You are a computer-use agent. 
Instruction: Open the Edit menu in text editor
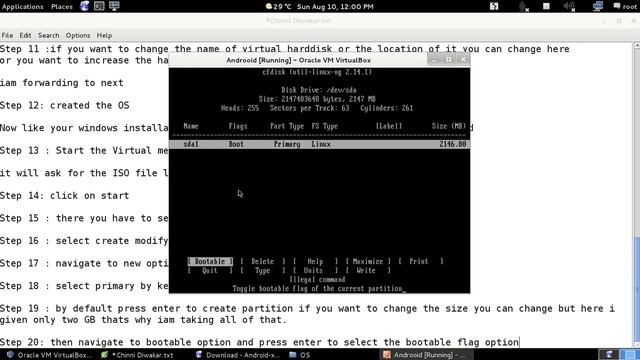pos(25,36)
